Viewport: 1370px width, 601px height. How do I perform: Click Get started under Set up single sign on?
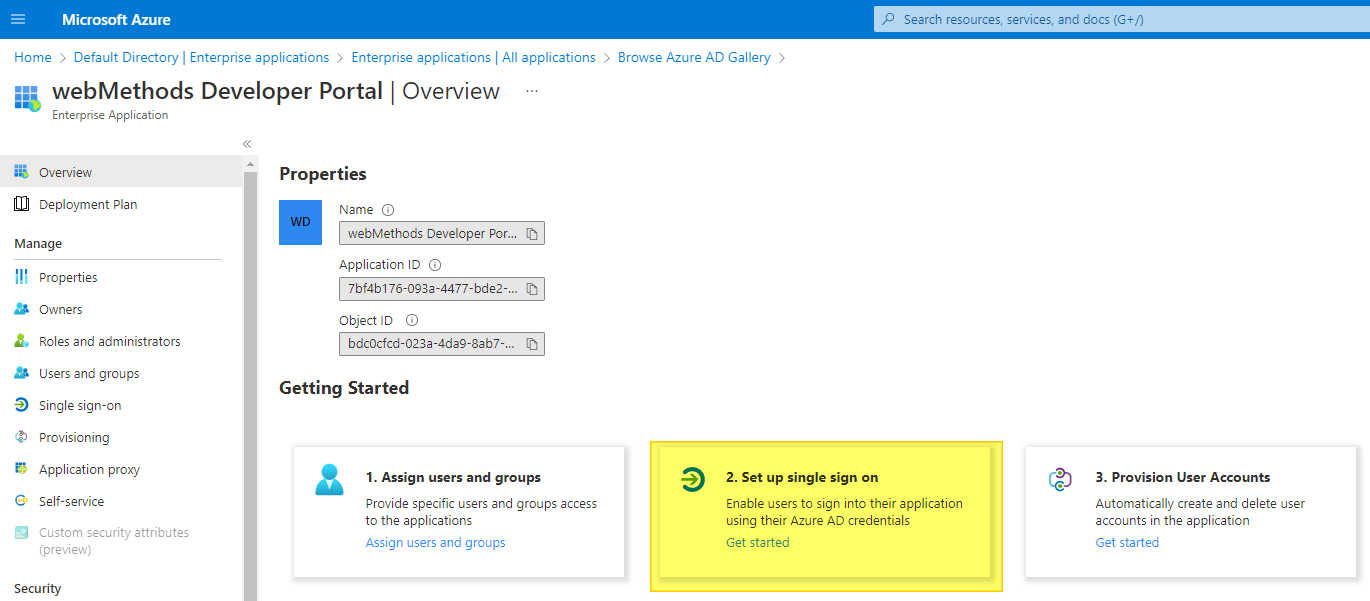pyautogui.click(x=757, y=543)
